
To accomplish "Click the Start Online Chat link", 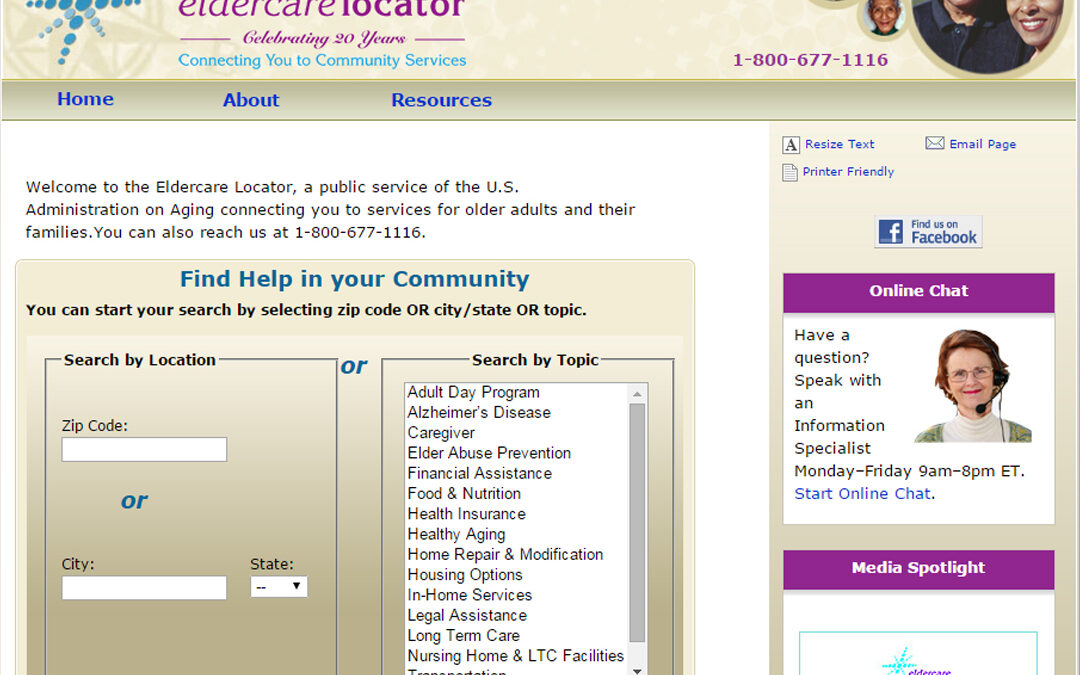I will click(862, 493).
